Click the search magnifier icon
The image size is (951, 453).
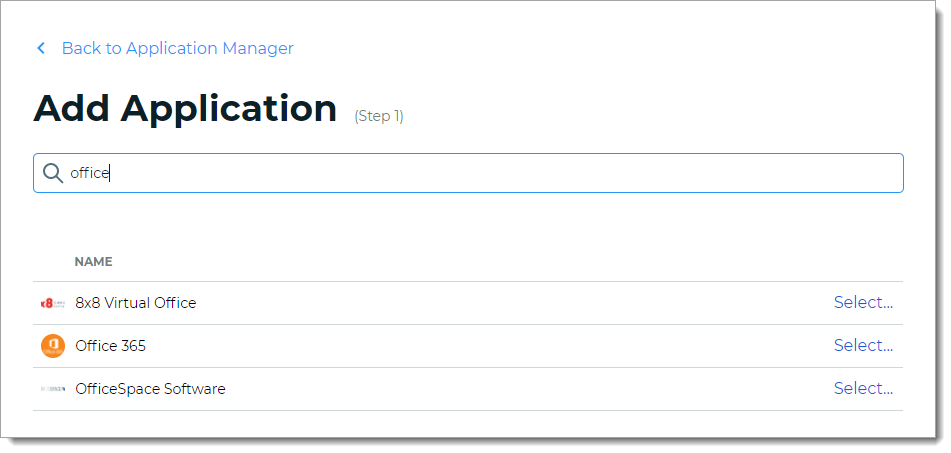53,173
